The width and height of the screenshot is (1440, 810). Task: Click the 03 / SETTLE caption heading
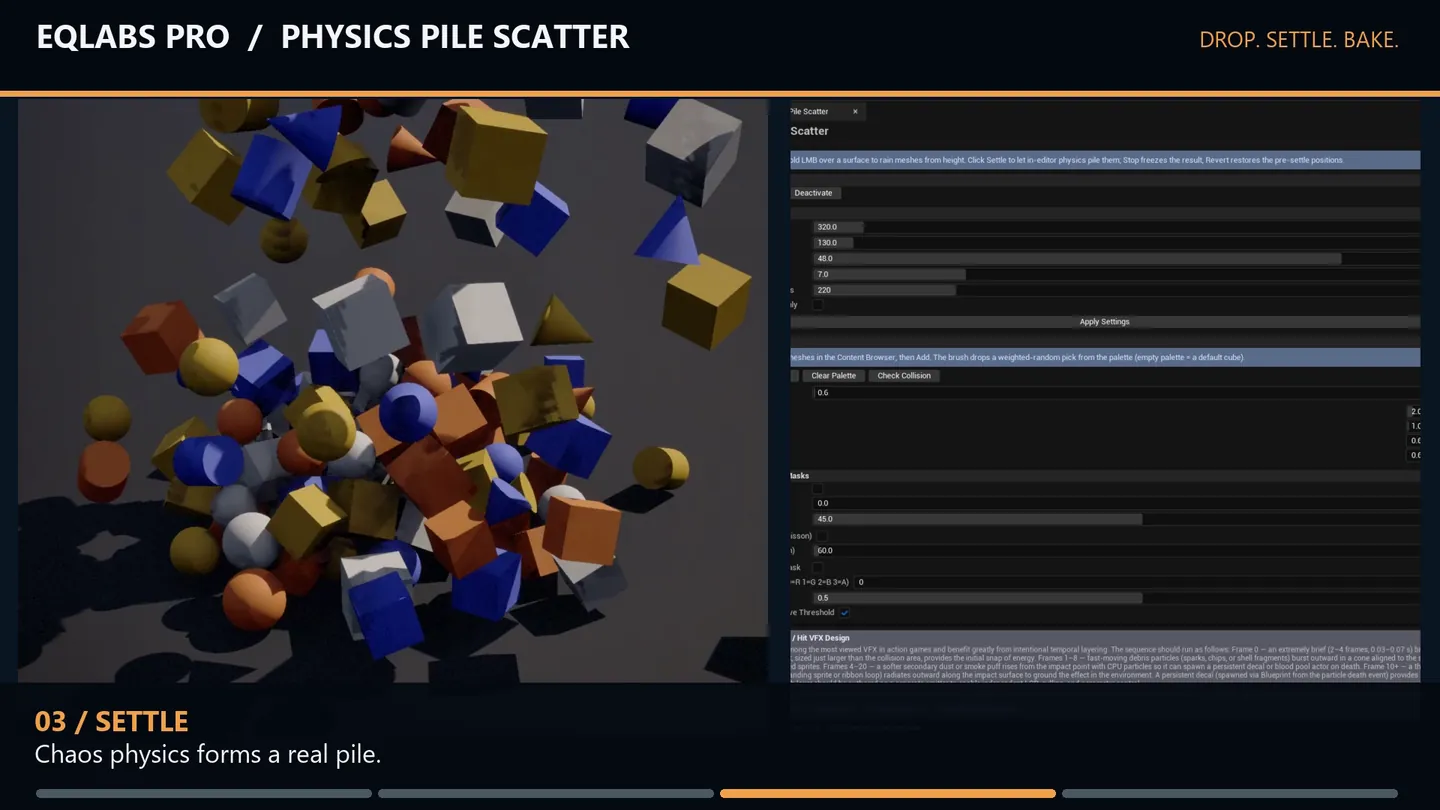[x=111, y=721]
